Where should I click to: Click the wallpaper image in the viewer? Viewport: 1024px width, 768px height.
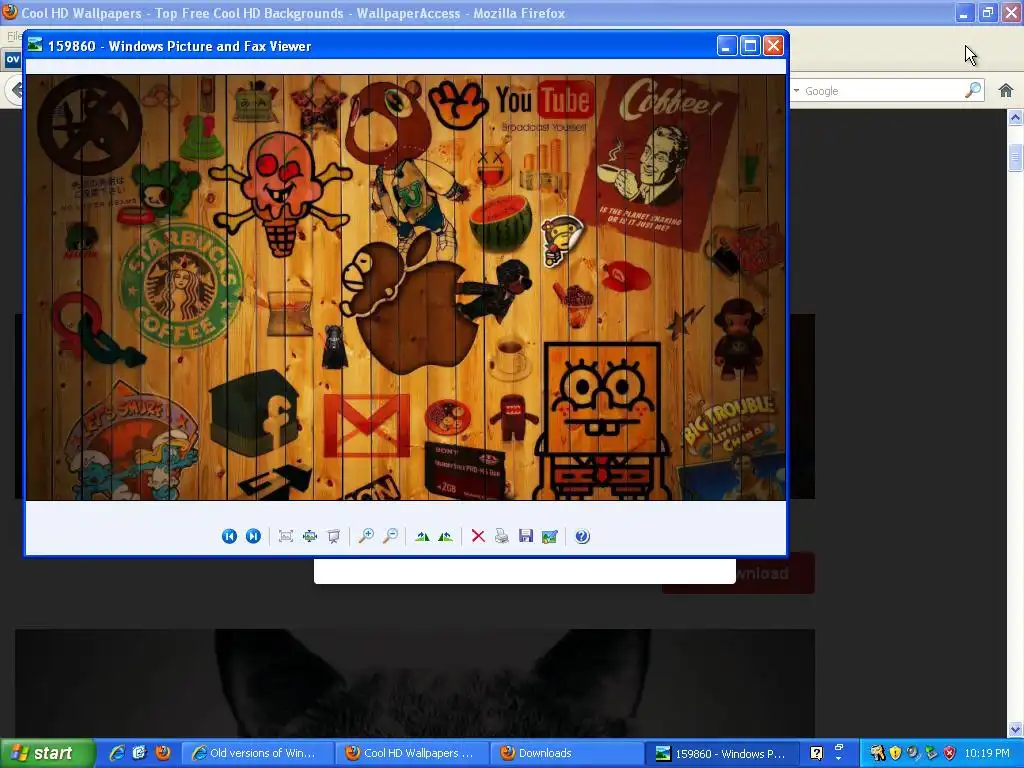point(406,287)
